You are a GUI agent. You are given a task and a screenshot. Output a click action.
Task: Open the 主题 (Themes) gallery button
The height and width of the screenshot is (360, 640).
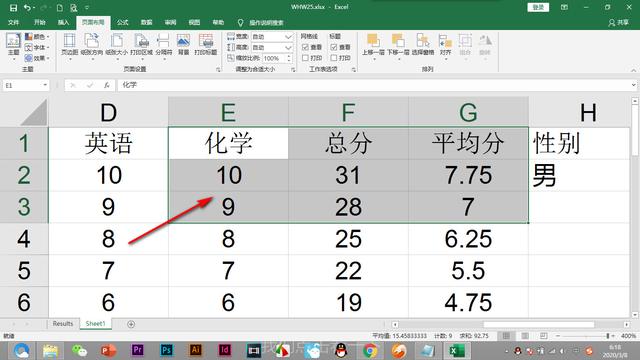pos(13,46)
